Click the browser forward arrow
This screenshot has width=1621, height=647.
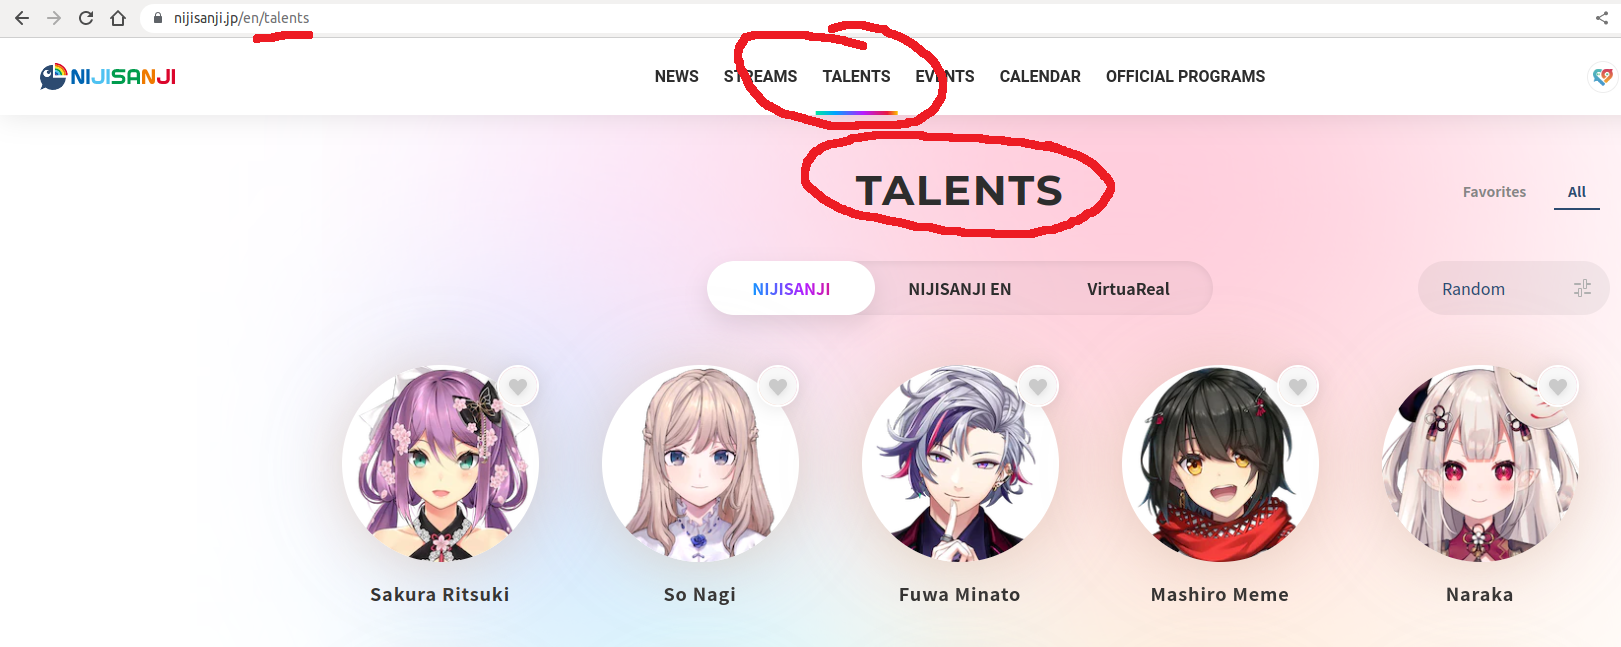(x=54, y=18)
